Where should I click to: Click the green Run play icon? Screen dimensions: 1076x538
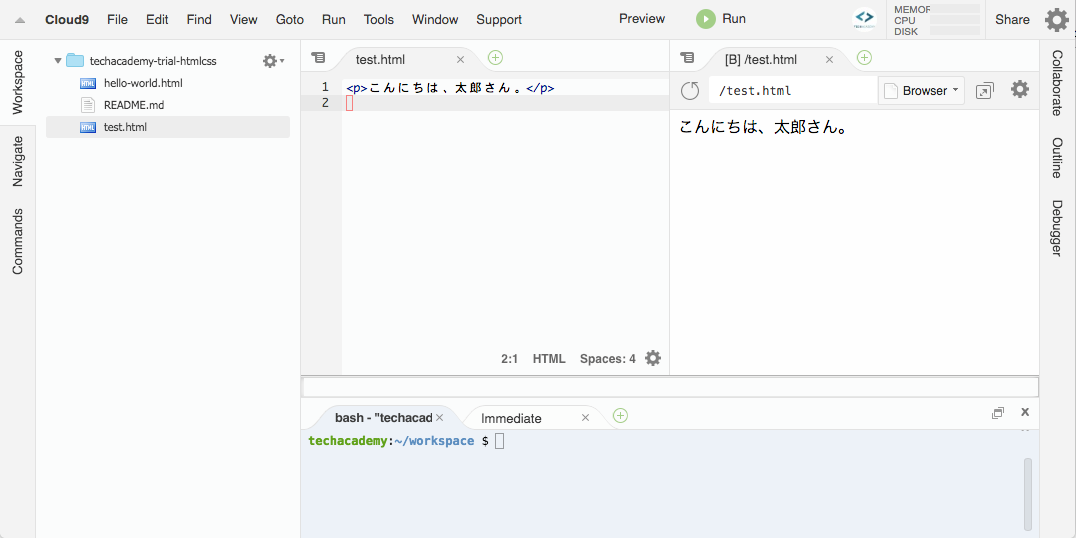pos(706,19)
